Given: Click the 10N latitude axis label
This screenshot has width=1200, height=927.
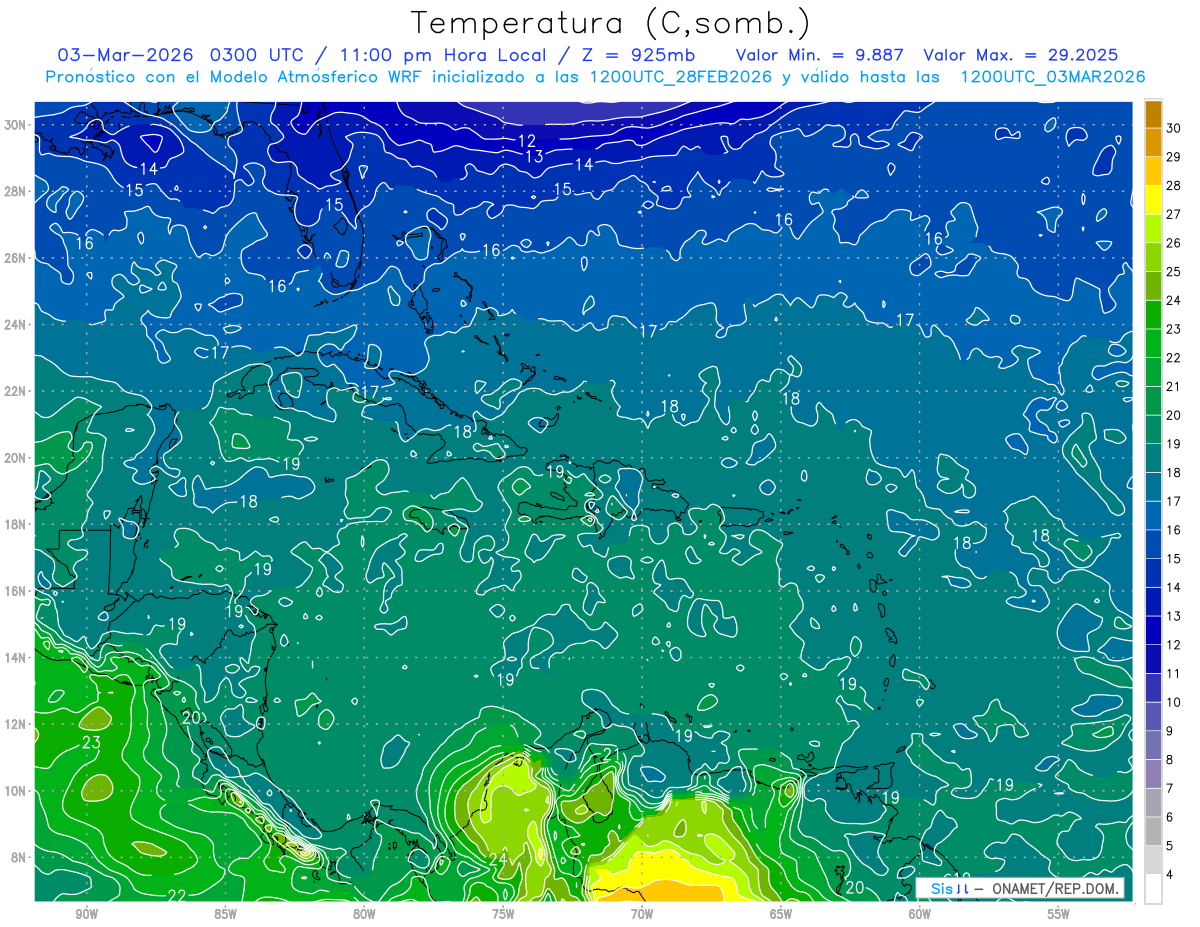Looking at the screenshot, I should click(x=15, y=791).
